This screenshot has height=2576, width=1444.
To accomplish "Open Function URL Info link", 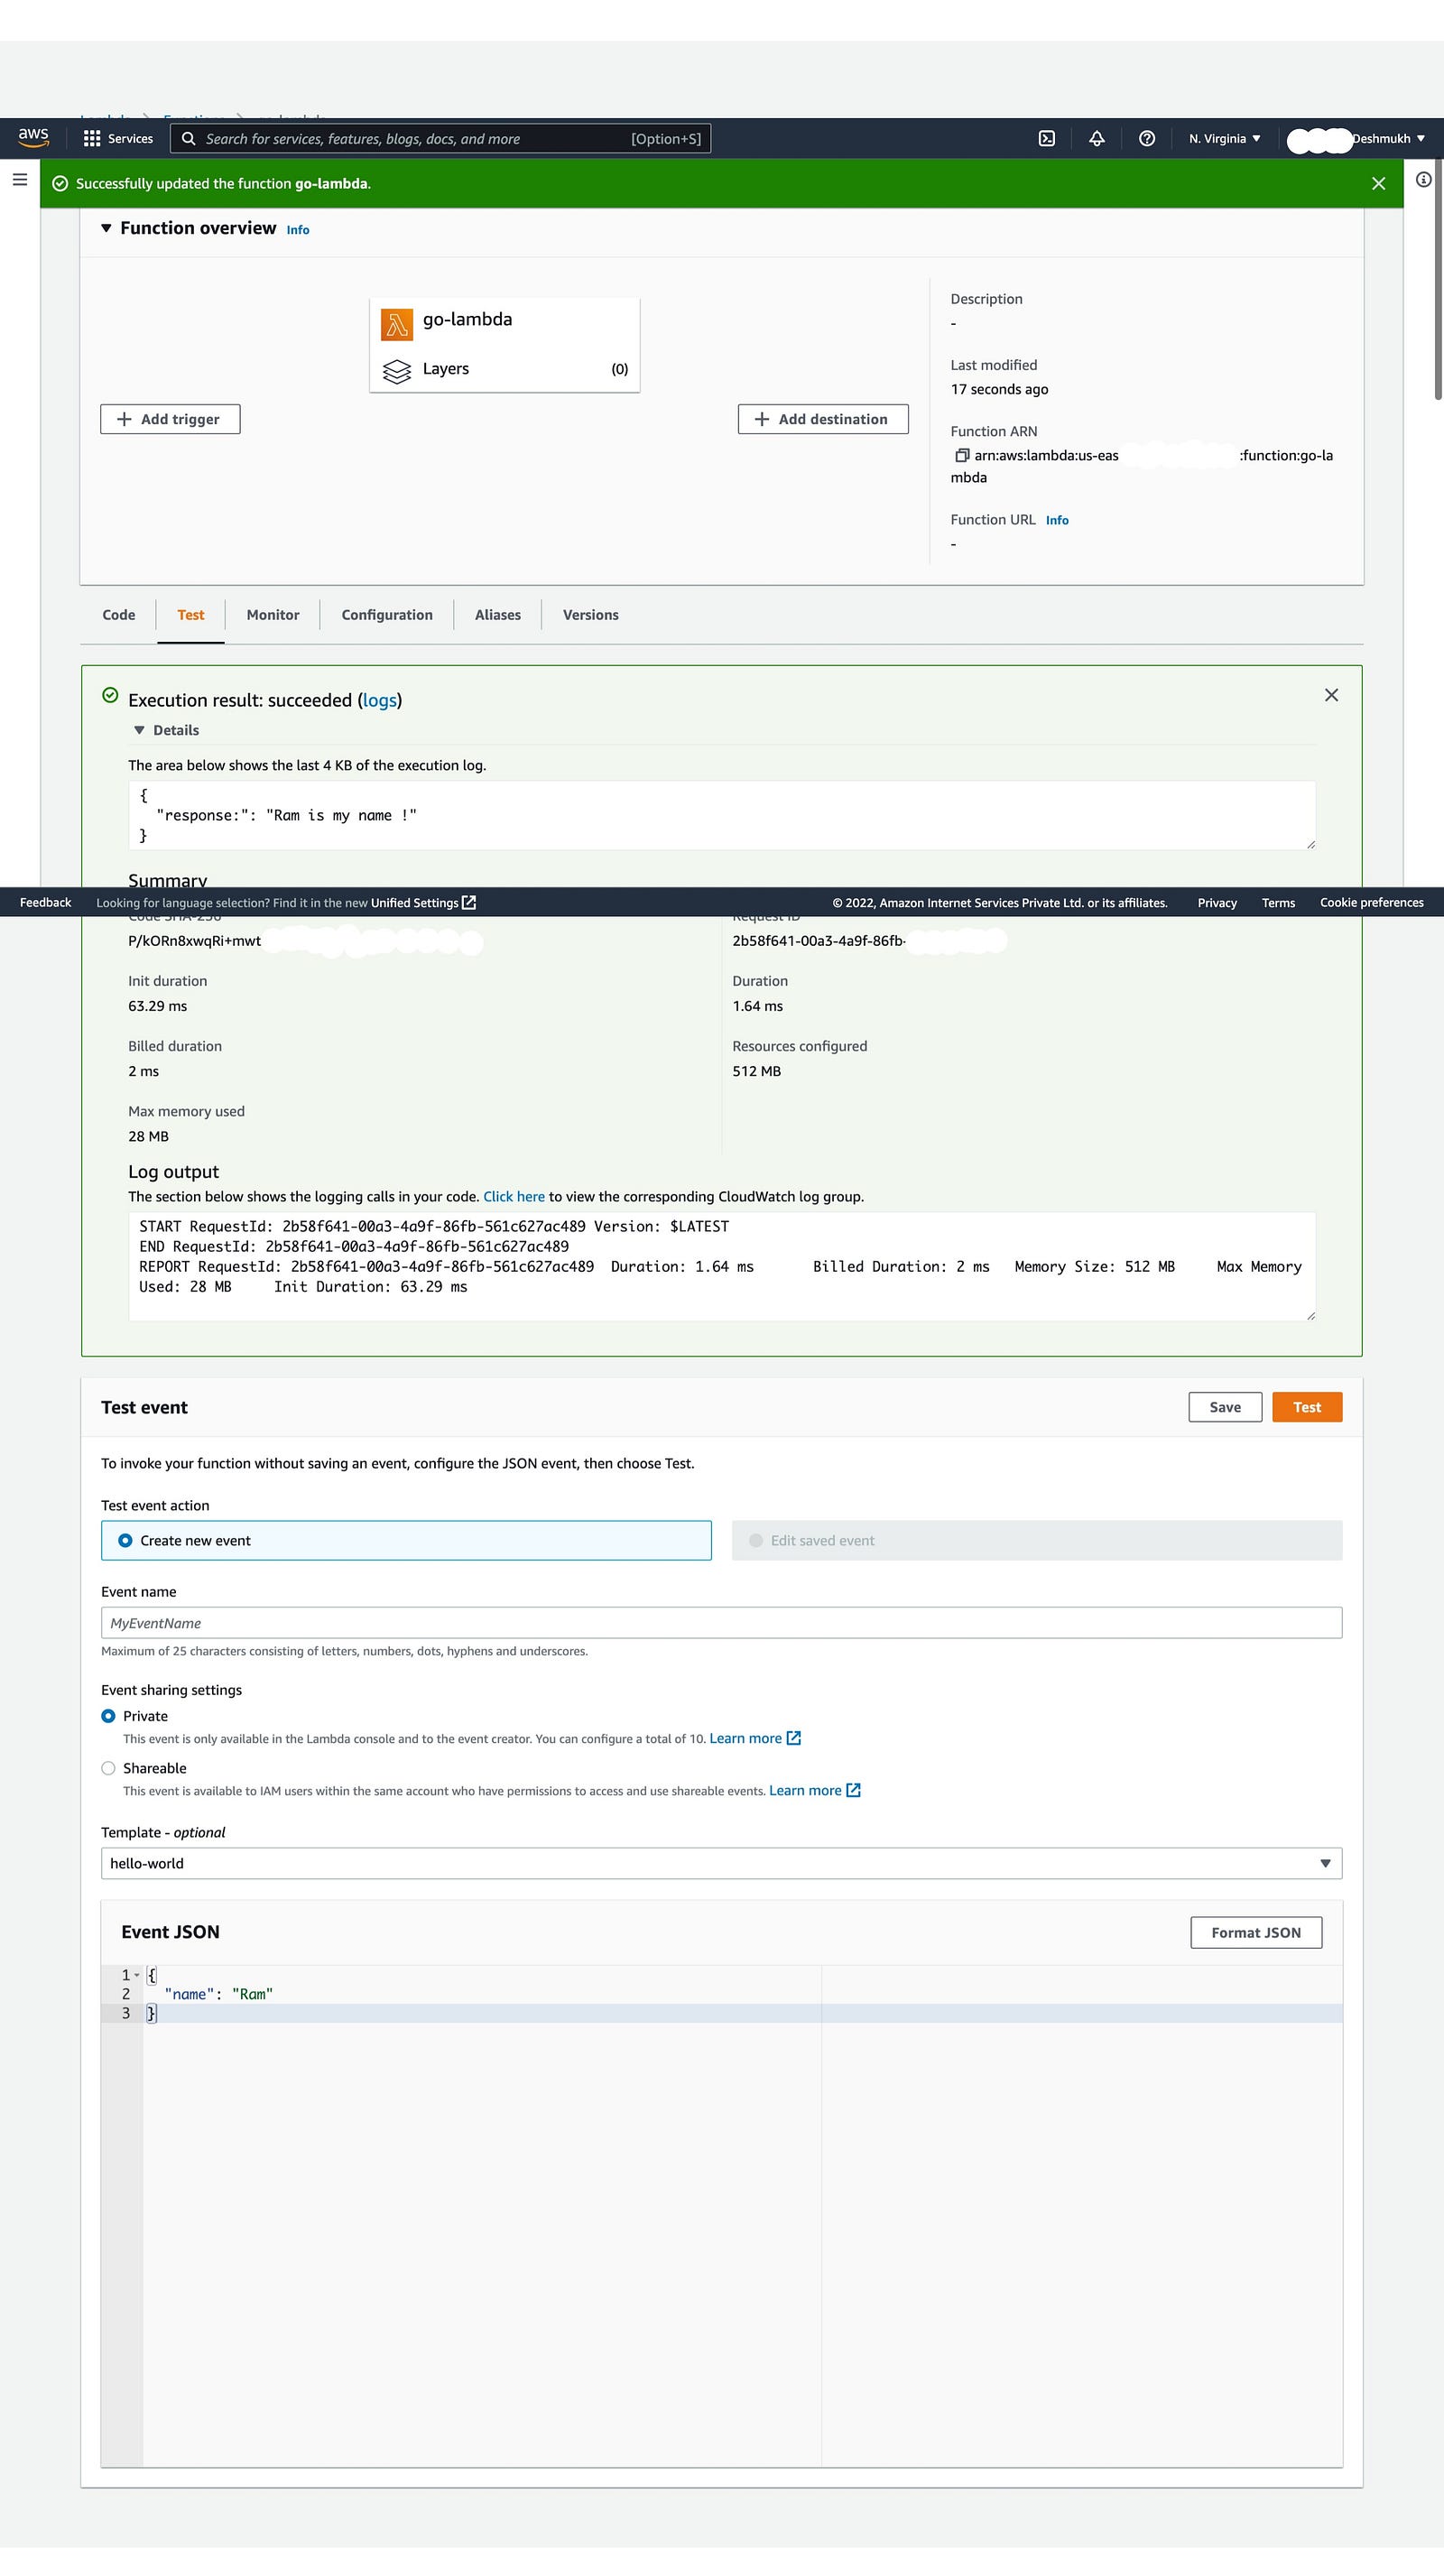I will click(1057, 520).
